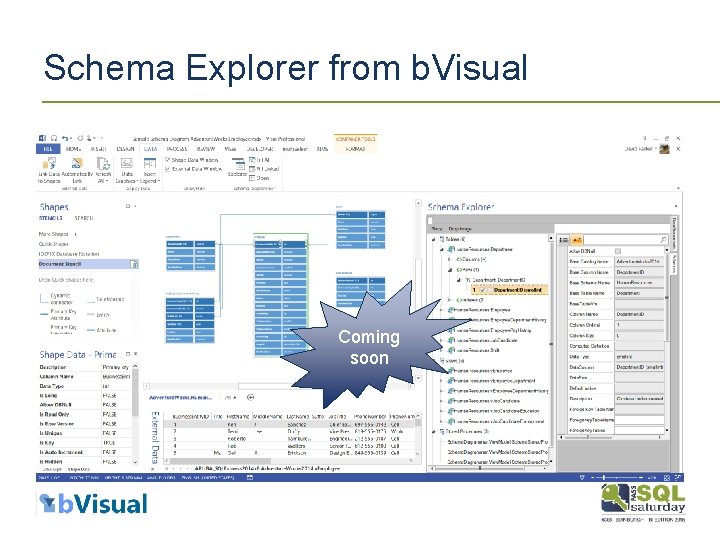The width and height of the screenshot is (720, 540).
Task: Select the HumanResources.Shift table node
Action: click(x=477, y=350)
